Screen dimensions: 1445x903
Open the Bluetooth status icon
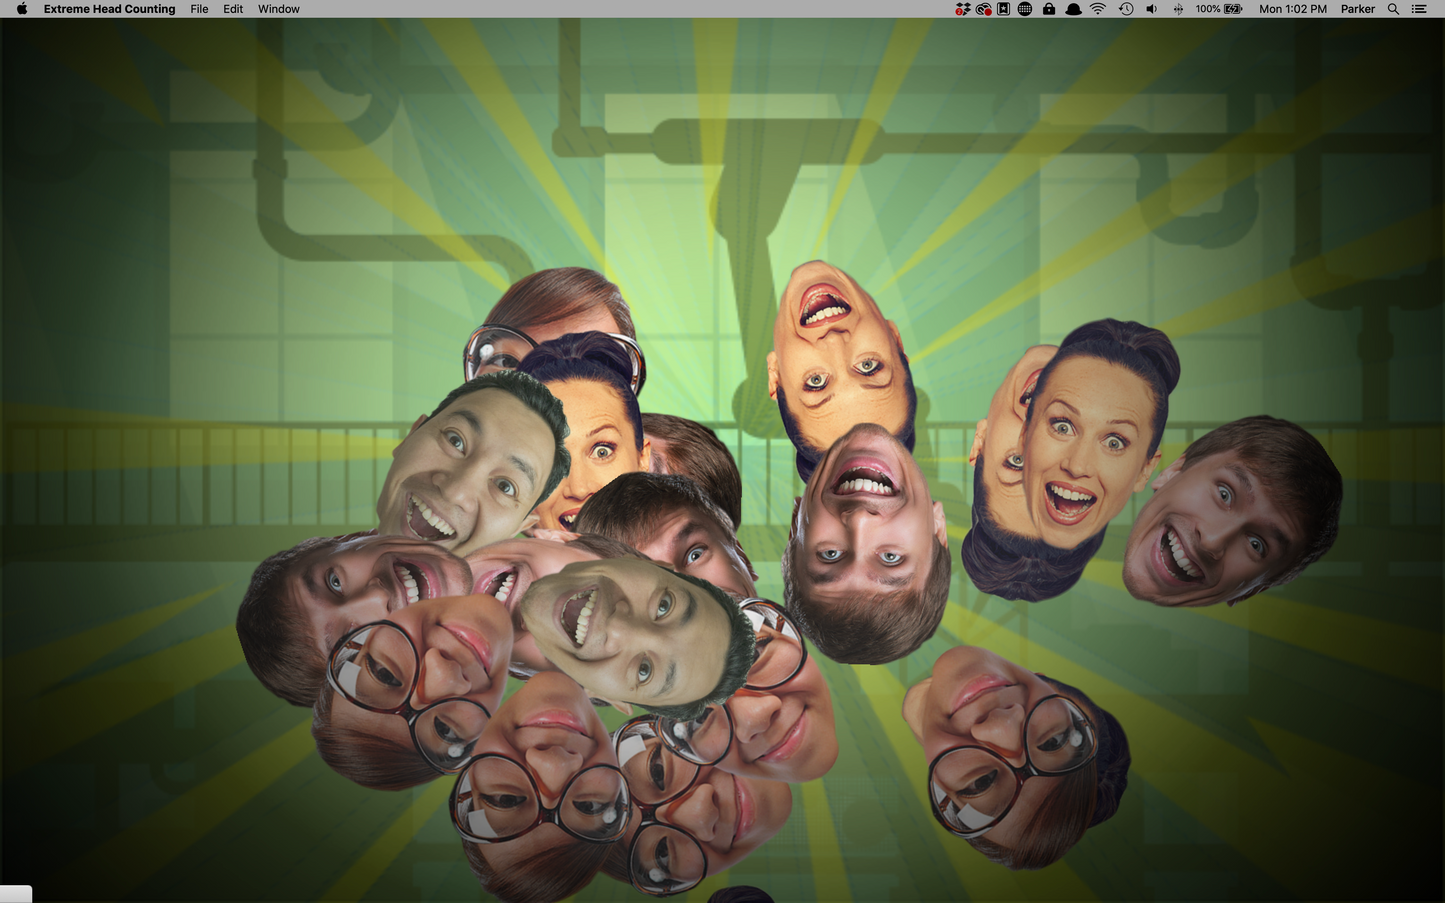1178,9
